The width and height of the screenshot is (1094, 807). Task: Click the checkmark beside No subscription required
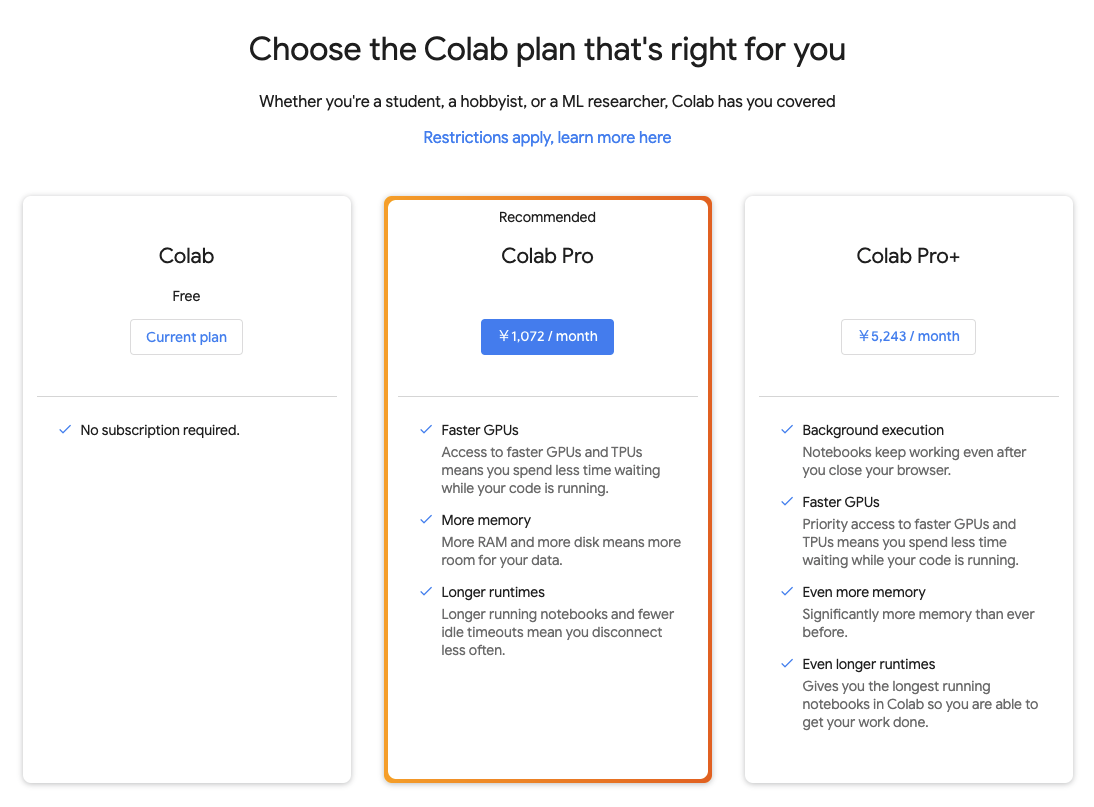pos(64,430)
